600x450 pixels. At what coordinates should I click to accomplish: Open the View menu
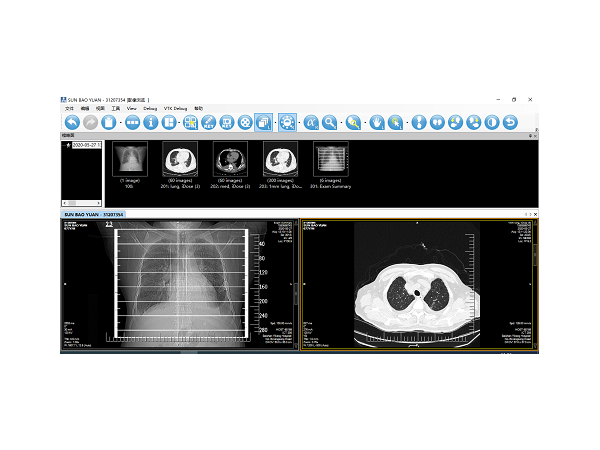tap(131, 108)
